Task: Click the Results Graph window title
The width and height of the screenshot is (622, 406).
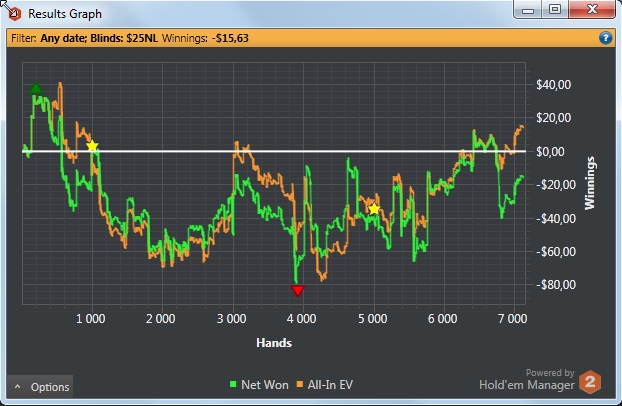Action: (65, 14)
